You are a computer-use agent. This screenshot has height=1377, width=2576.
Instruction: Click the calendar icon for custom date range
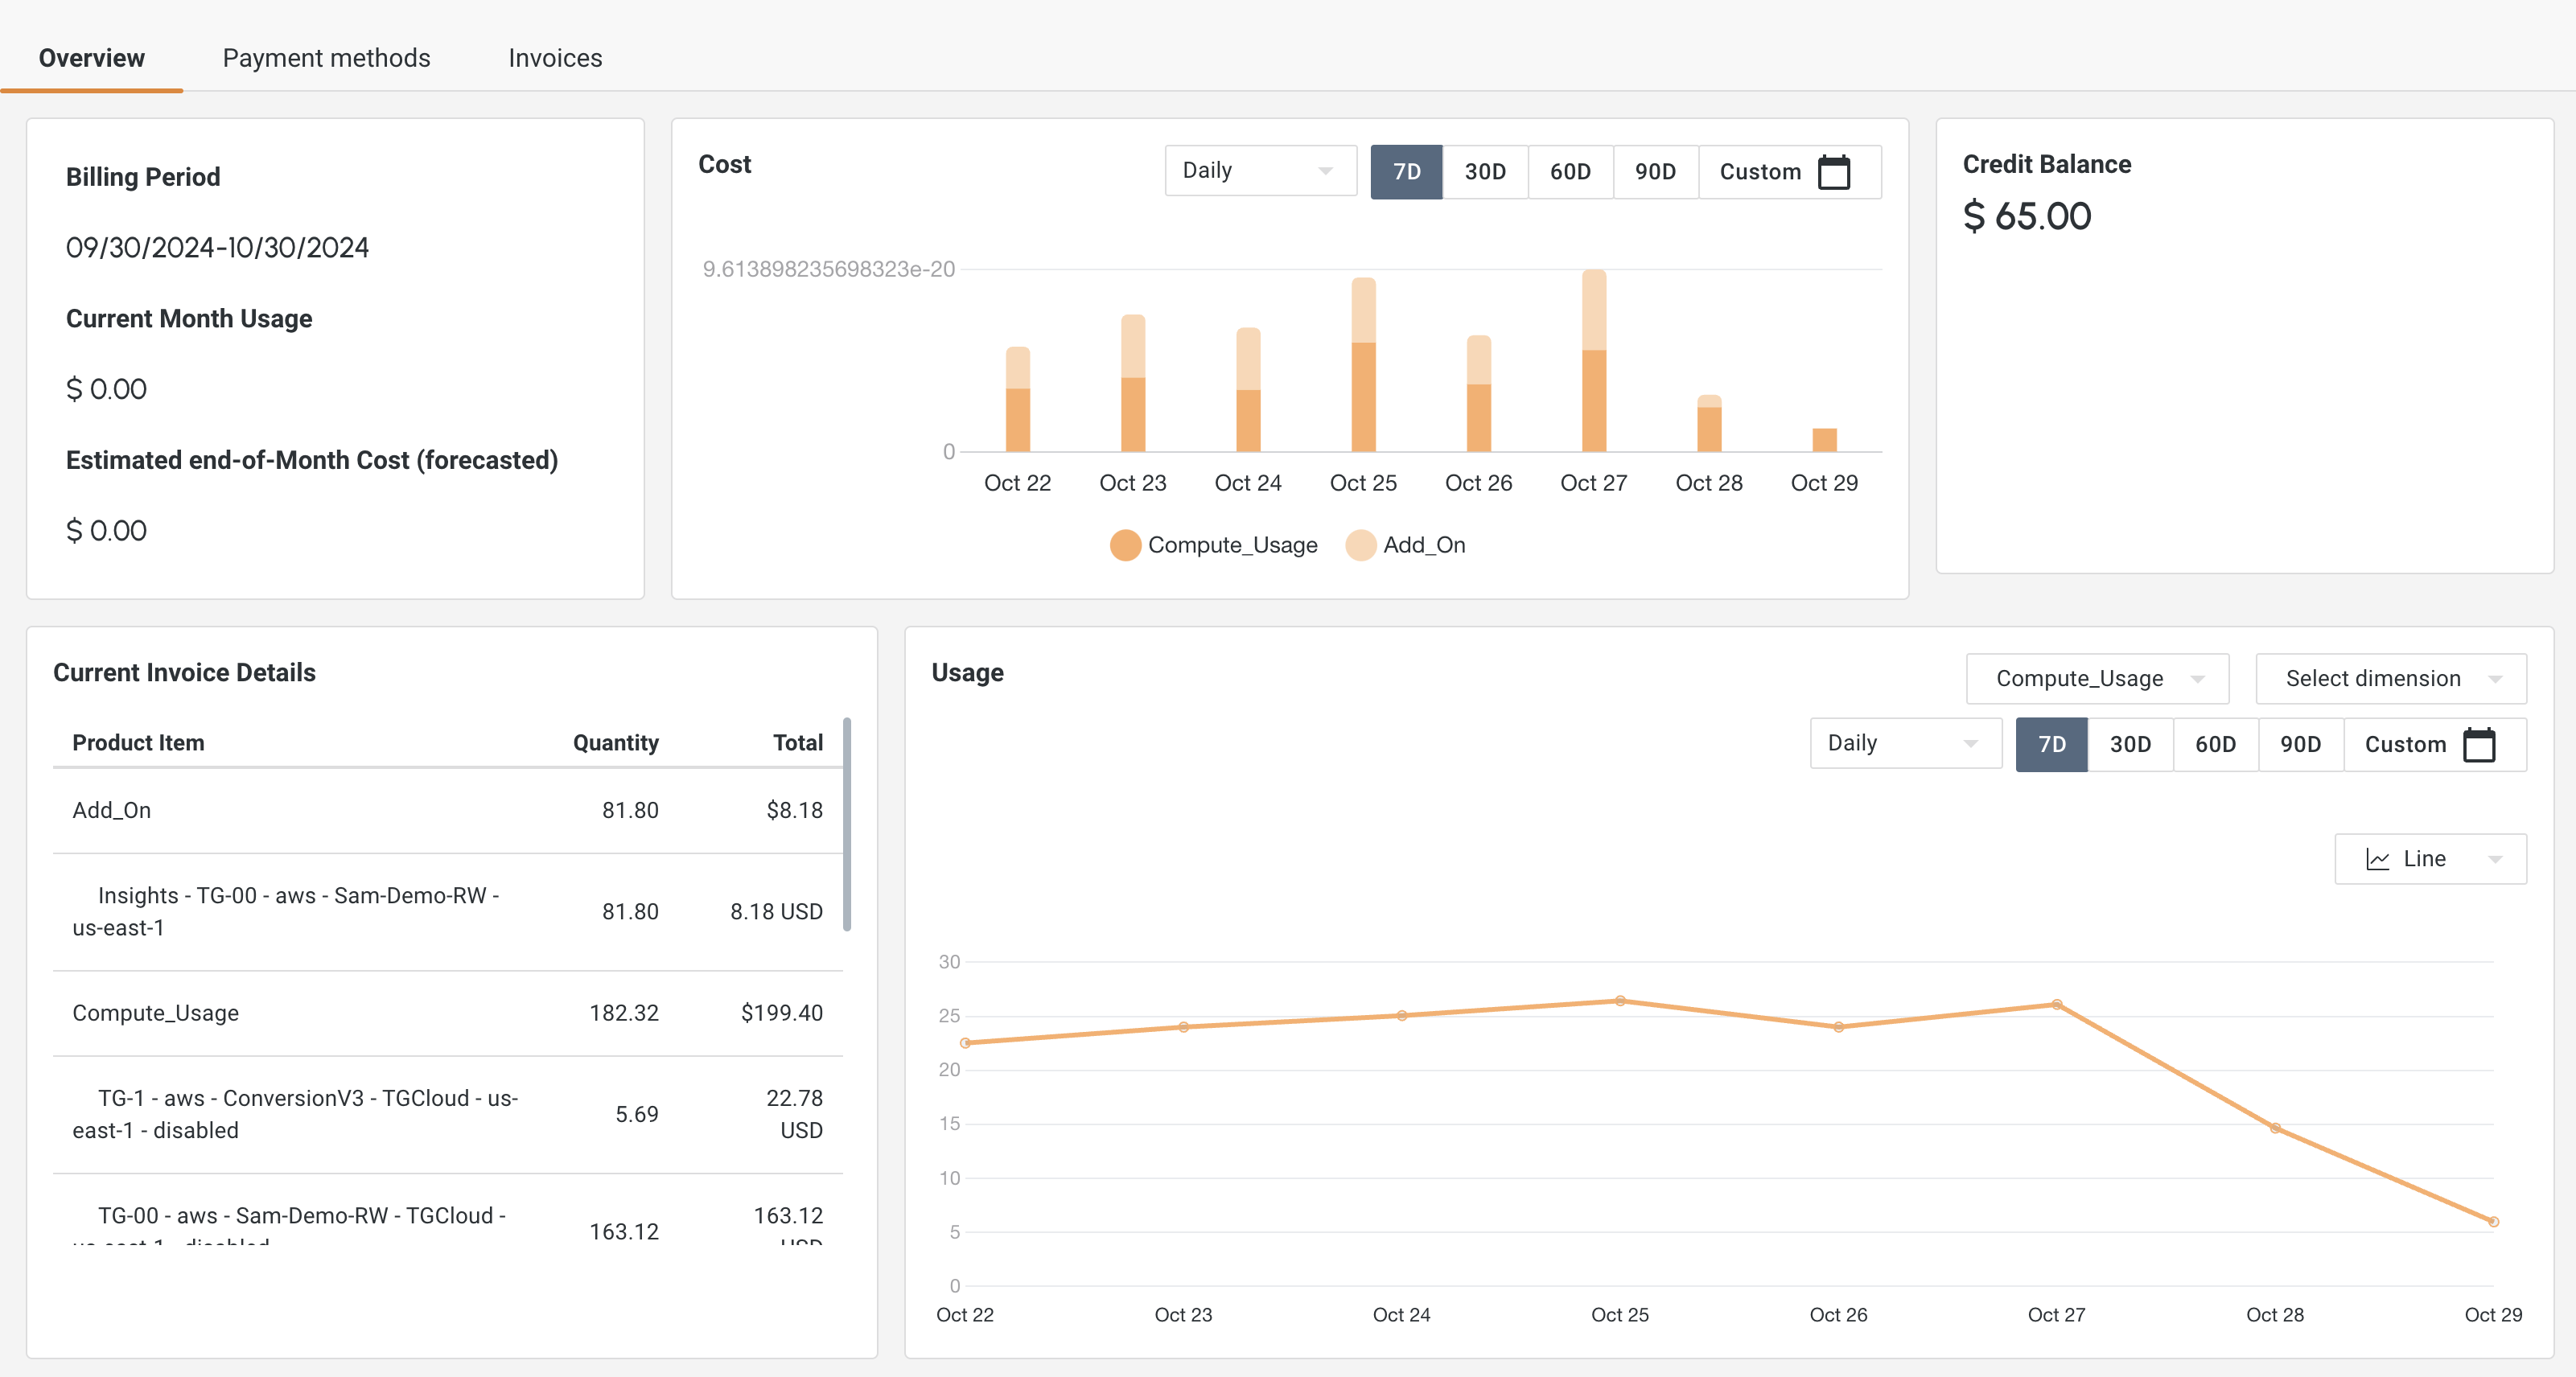pos(1833,169)
